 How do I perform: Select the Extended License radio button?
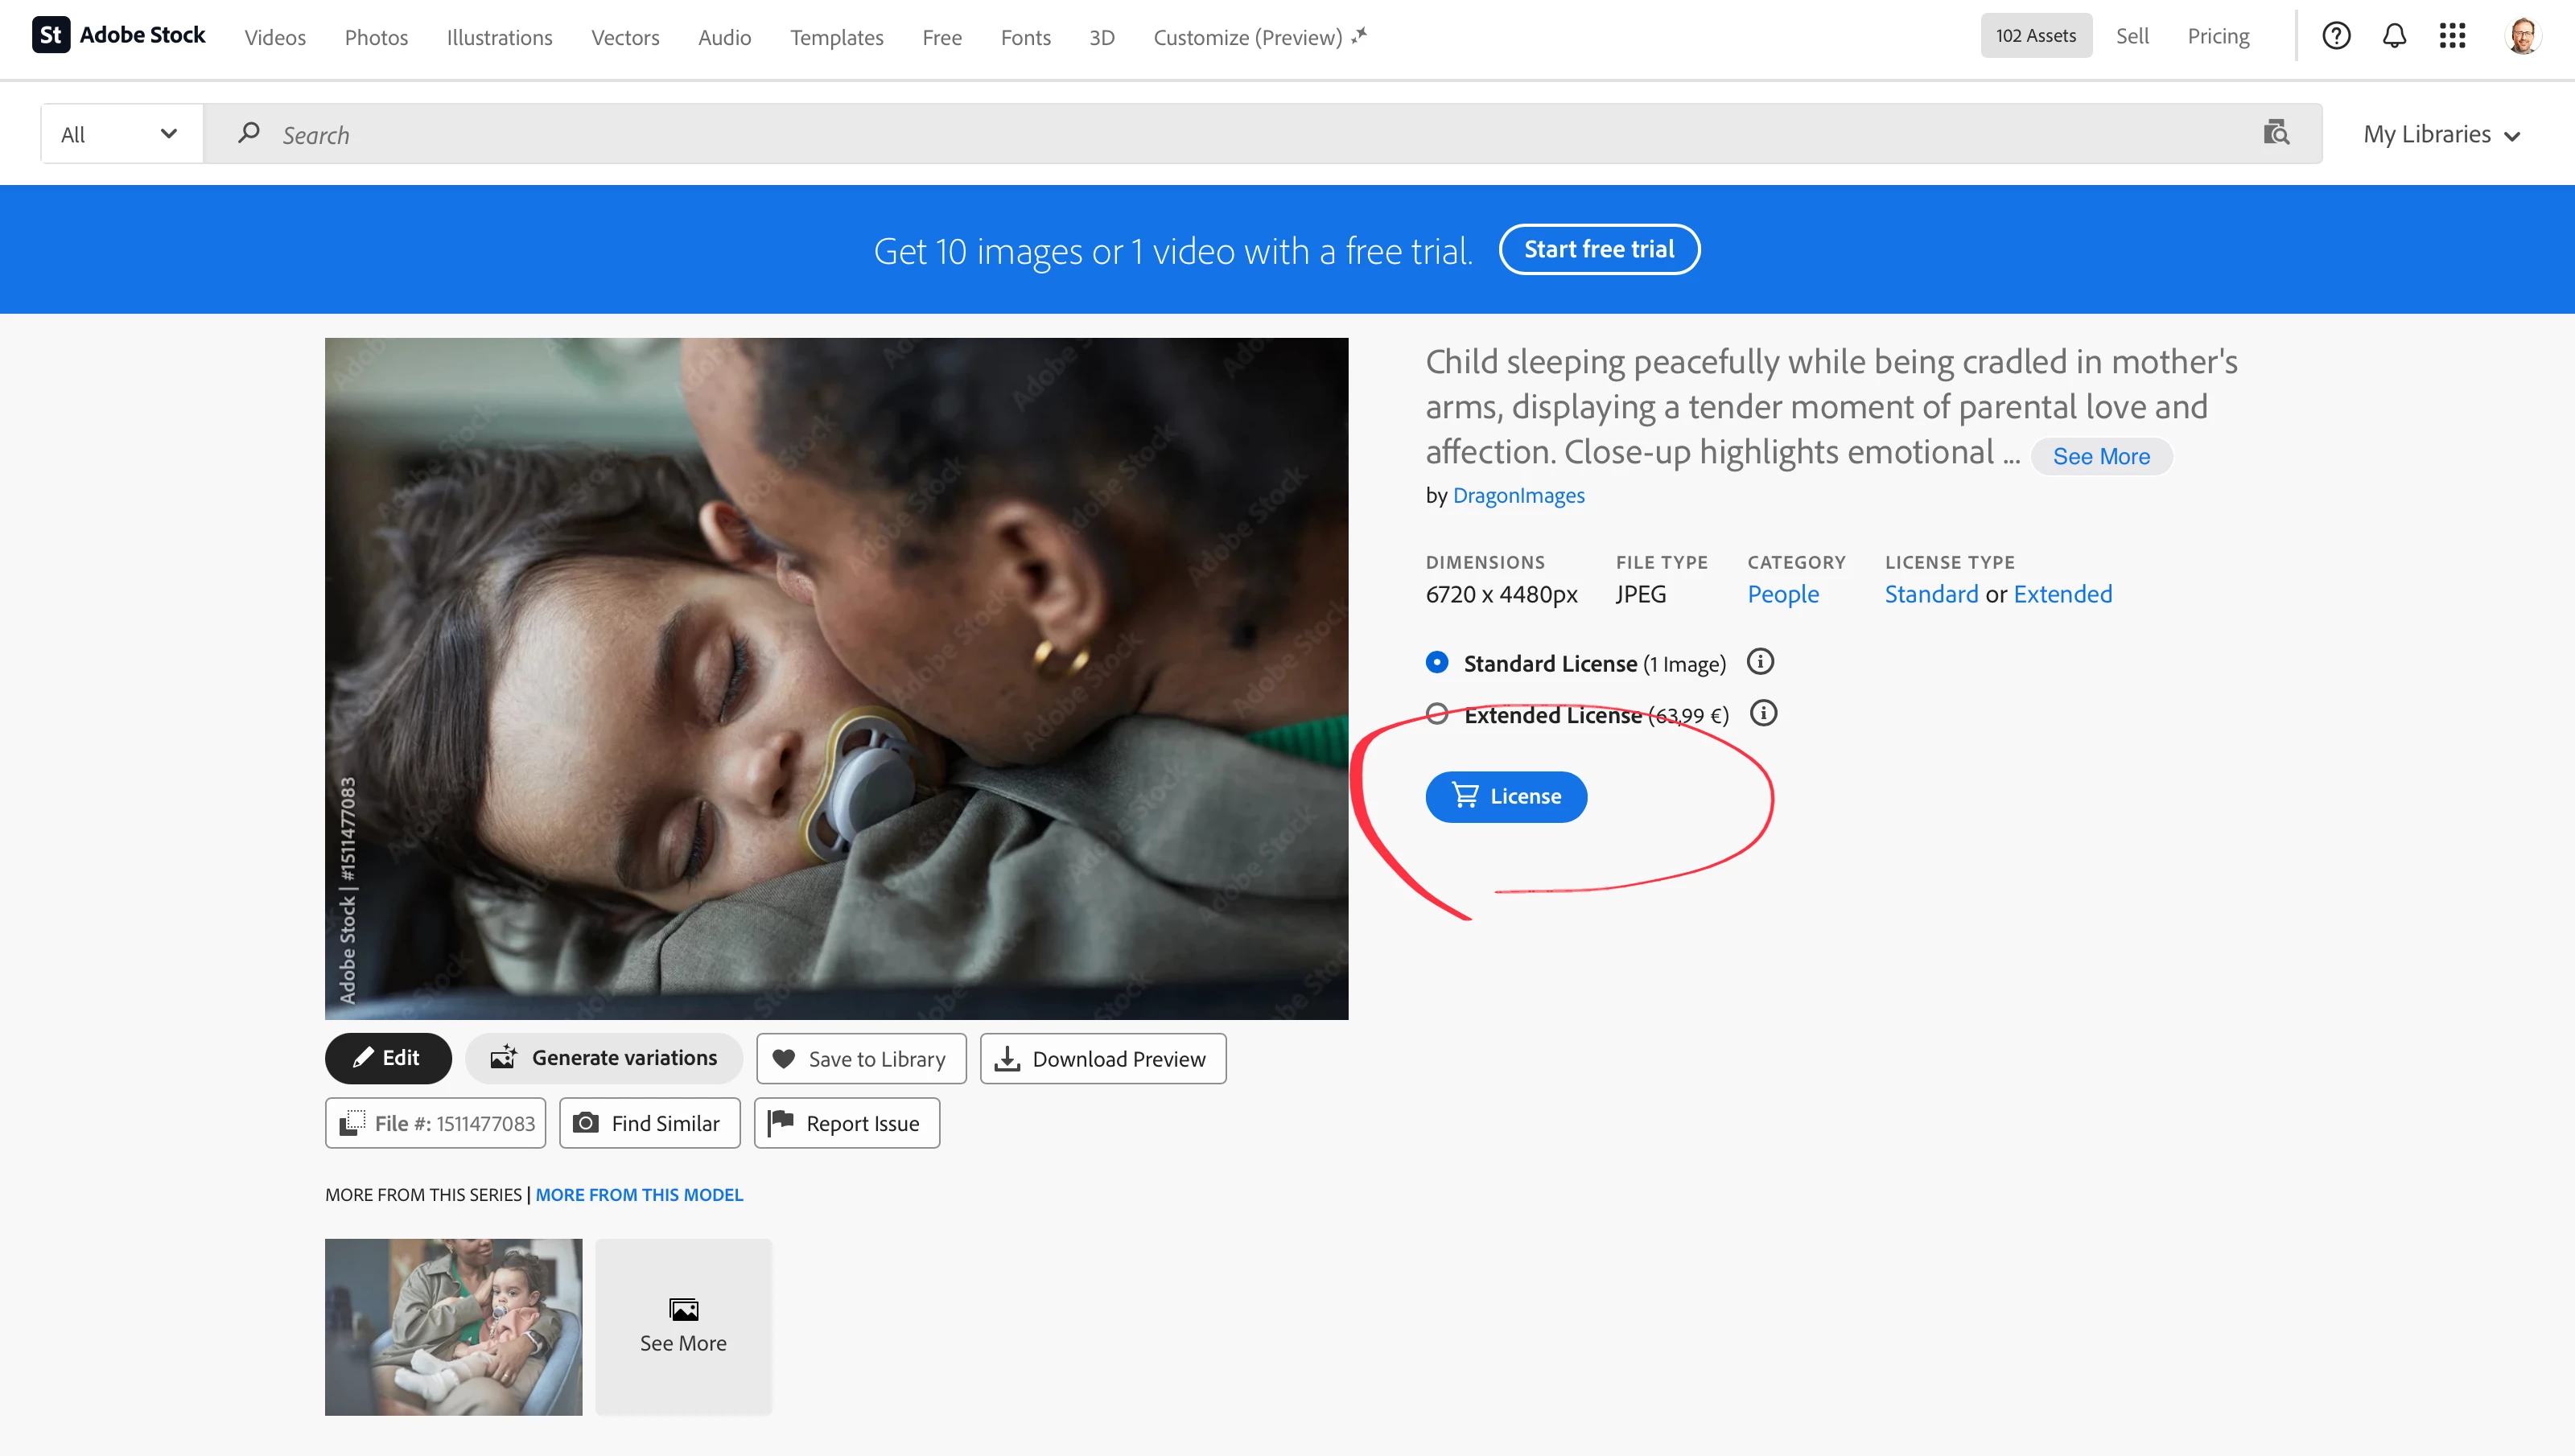point(1437,714)
